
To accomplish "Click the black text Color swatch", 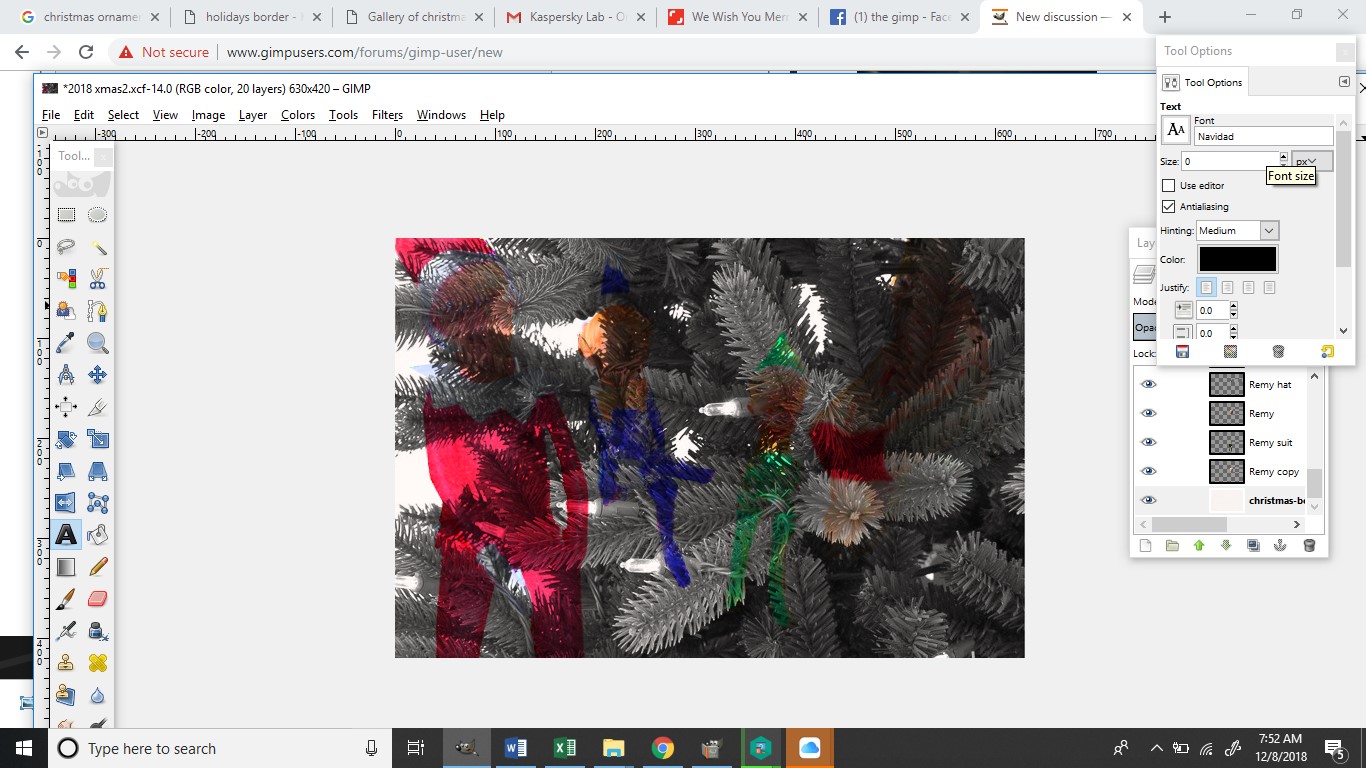I will tap(1238, 259).
